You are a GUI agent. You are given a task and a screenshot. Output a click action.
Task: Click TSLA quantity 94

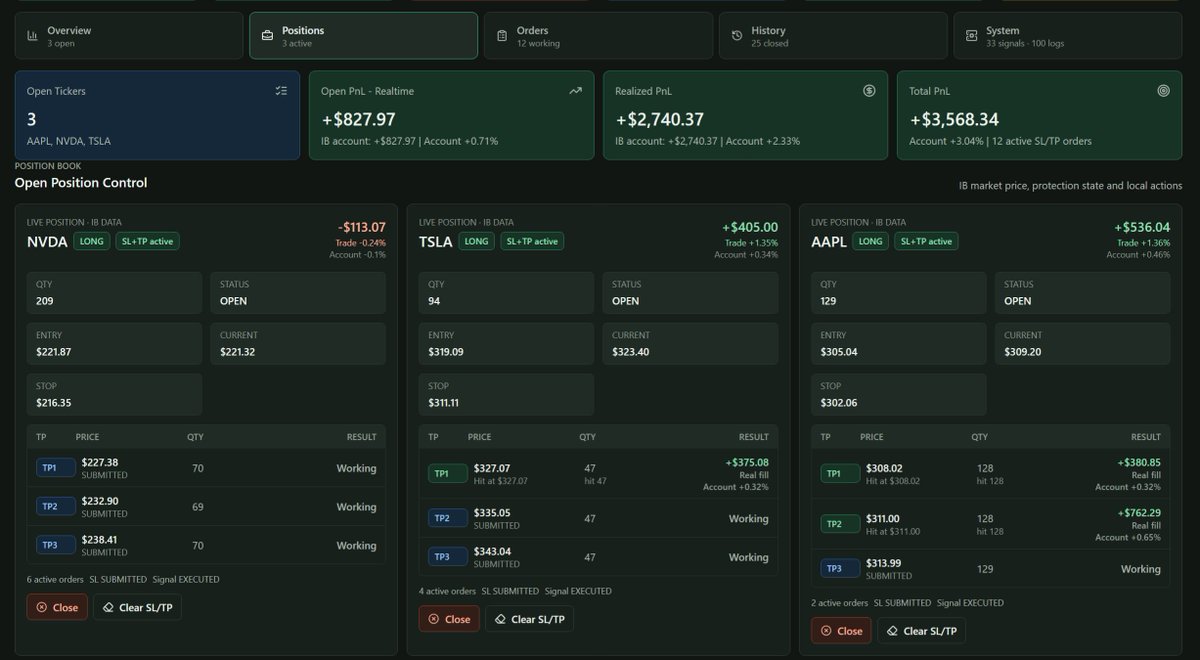(x=434, y=301)
